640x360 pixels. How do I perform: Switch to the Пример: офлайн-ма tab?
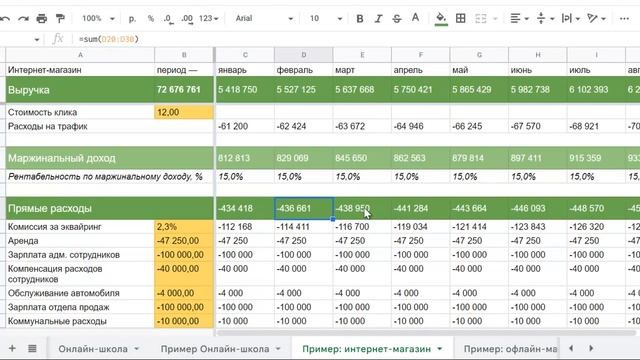point(510,349)
